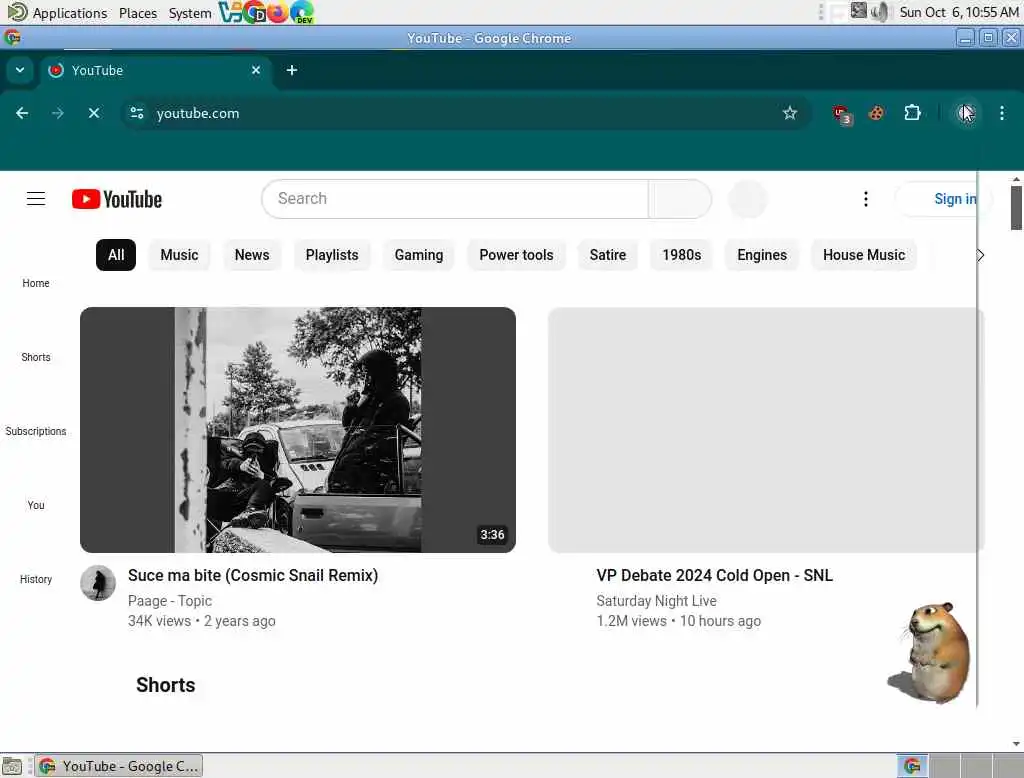1024x778 pixels.
Task: Stop page loading with X button
Action: pos(94,113)
